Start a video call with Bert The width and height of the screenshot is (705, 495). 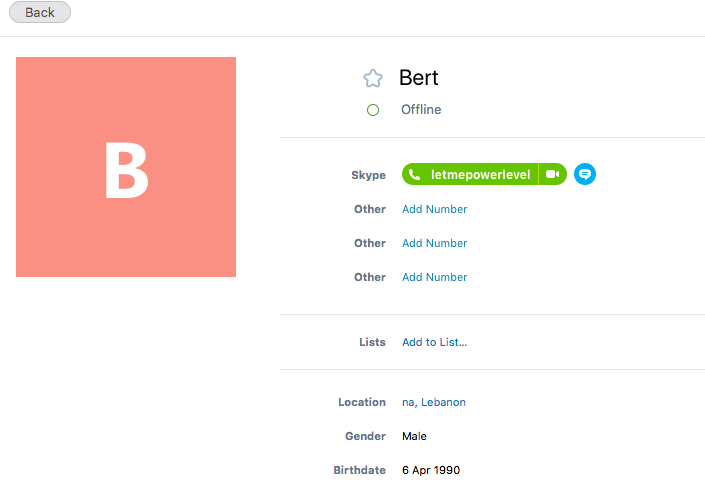pos(553,175)
